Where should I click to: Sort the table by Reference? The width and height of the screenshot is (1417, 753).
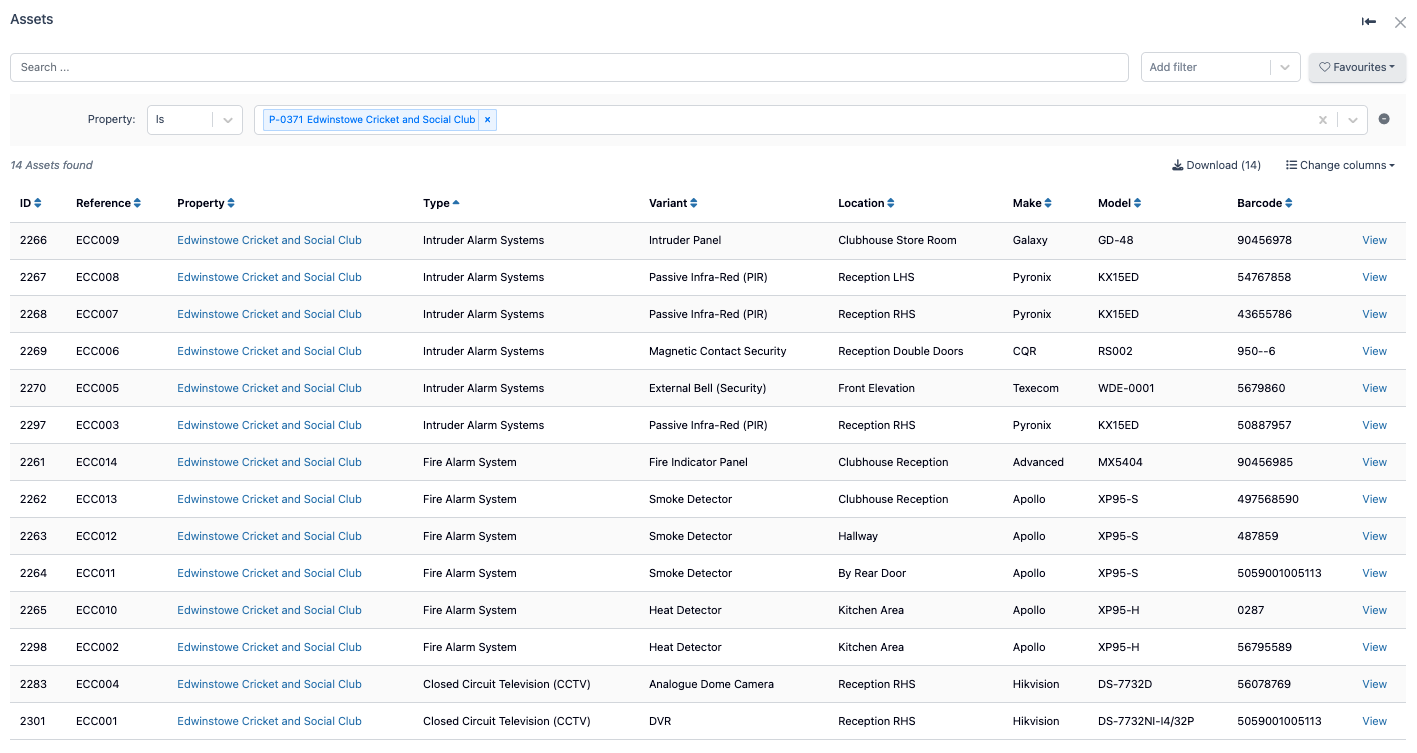pyautogui.click(x=108, y=203)
